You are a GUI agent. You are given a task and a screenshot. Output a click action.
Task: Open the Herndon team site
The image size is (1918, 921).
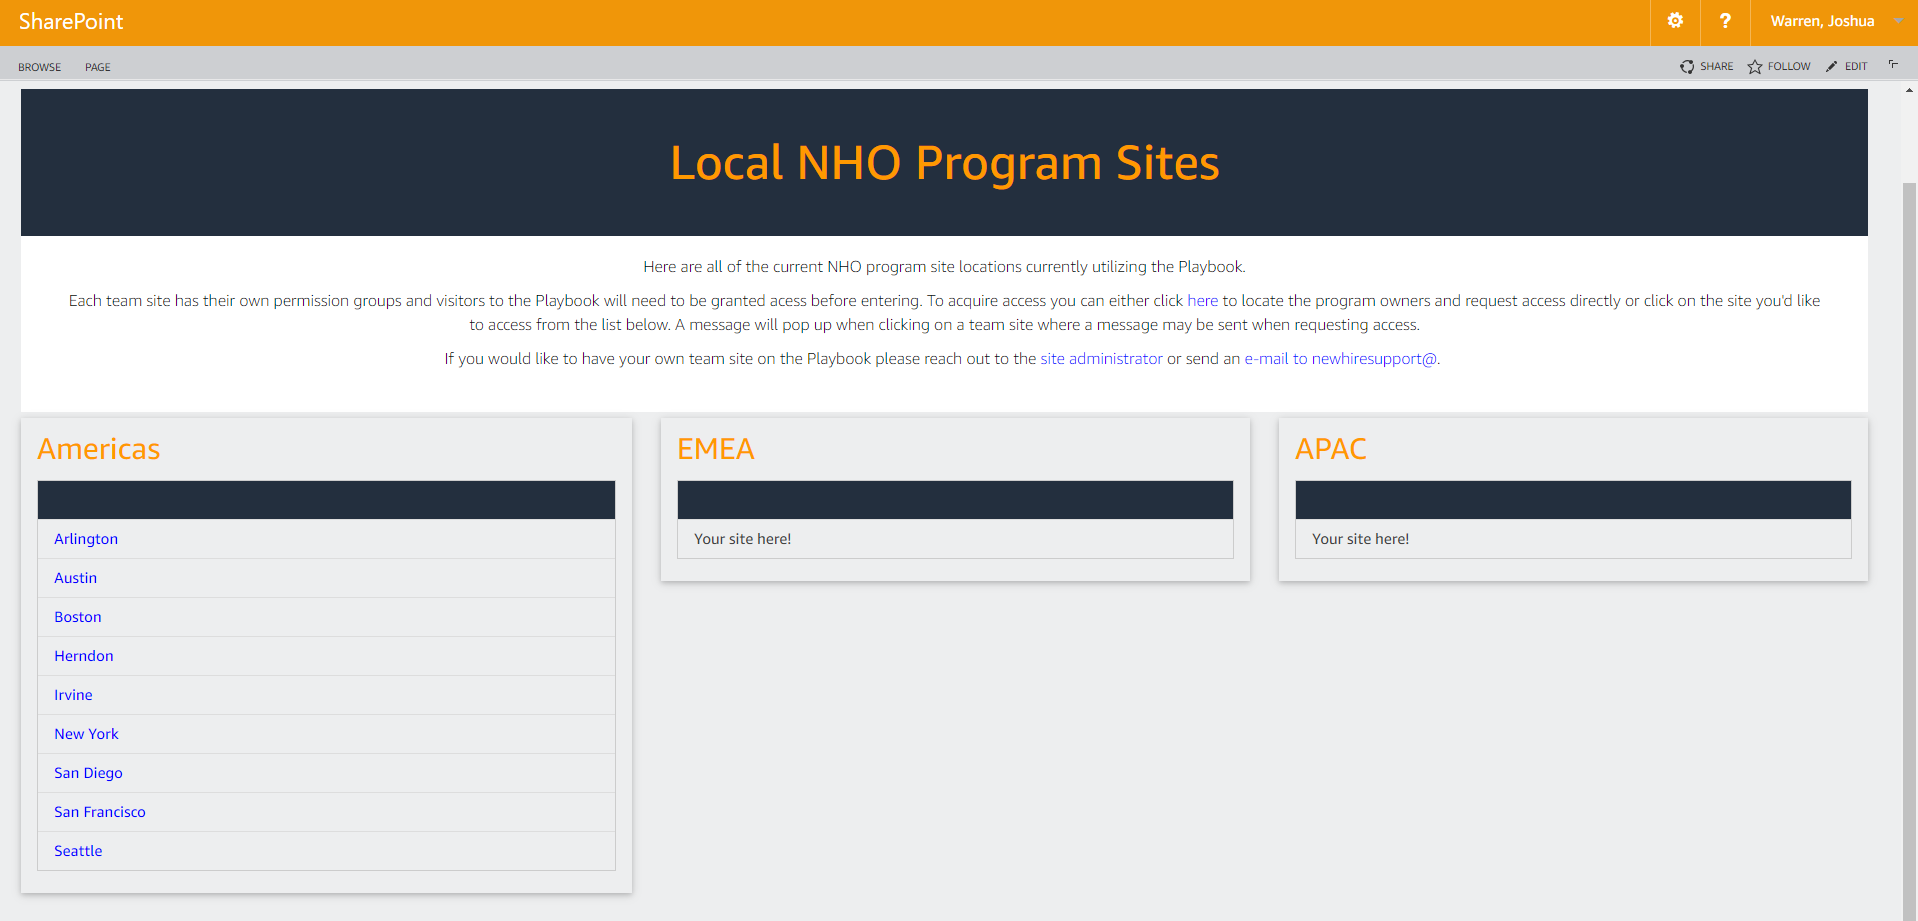click(x=84, y=656)
